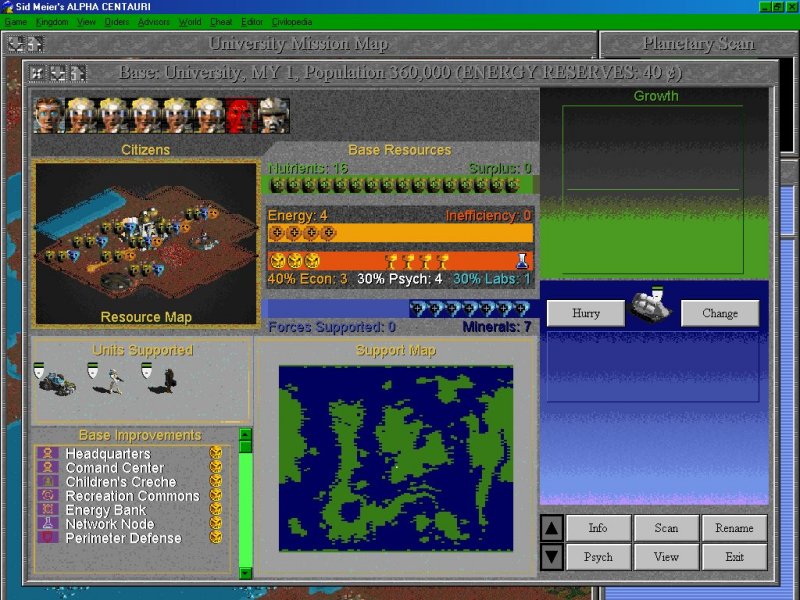This screenshot has width=800, height=600.
Task: Click the Base Improvements scrollbar down arrow
Action: tap(245, 573)
